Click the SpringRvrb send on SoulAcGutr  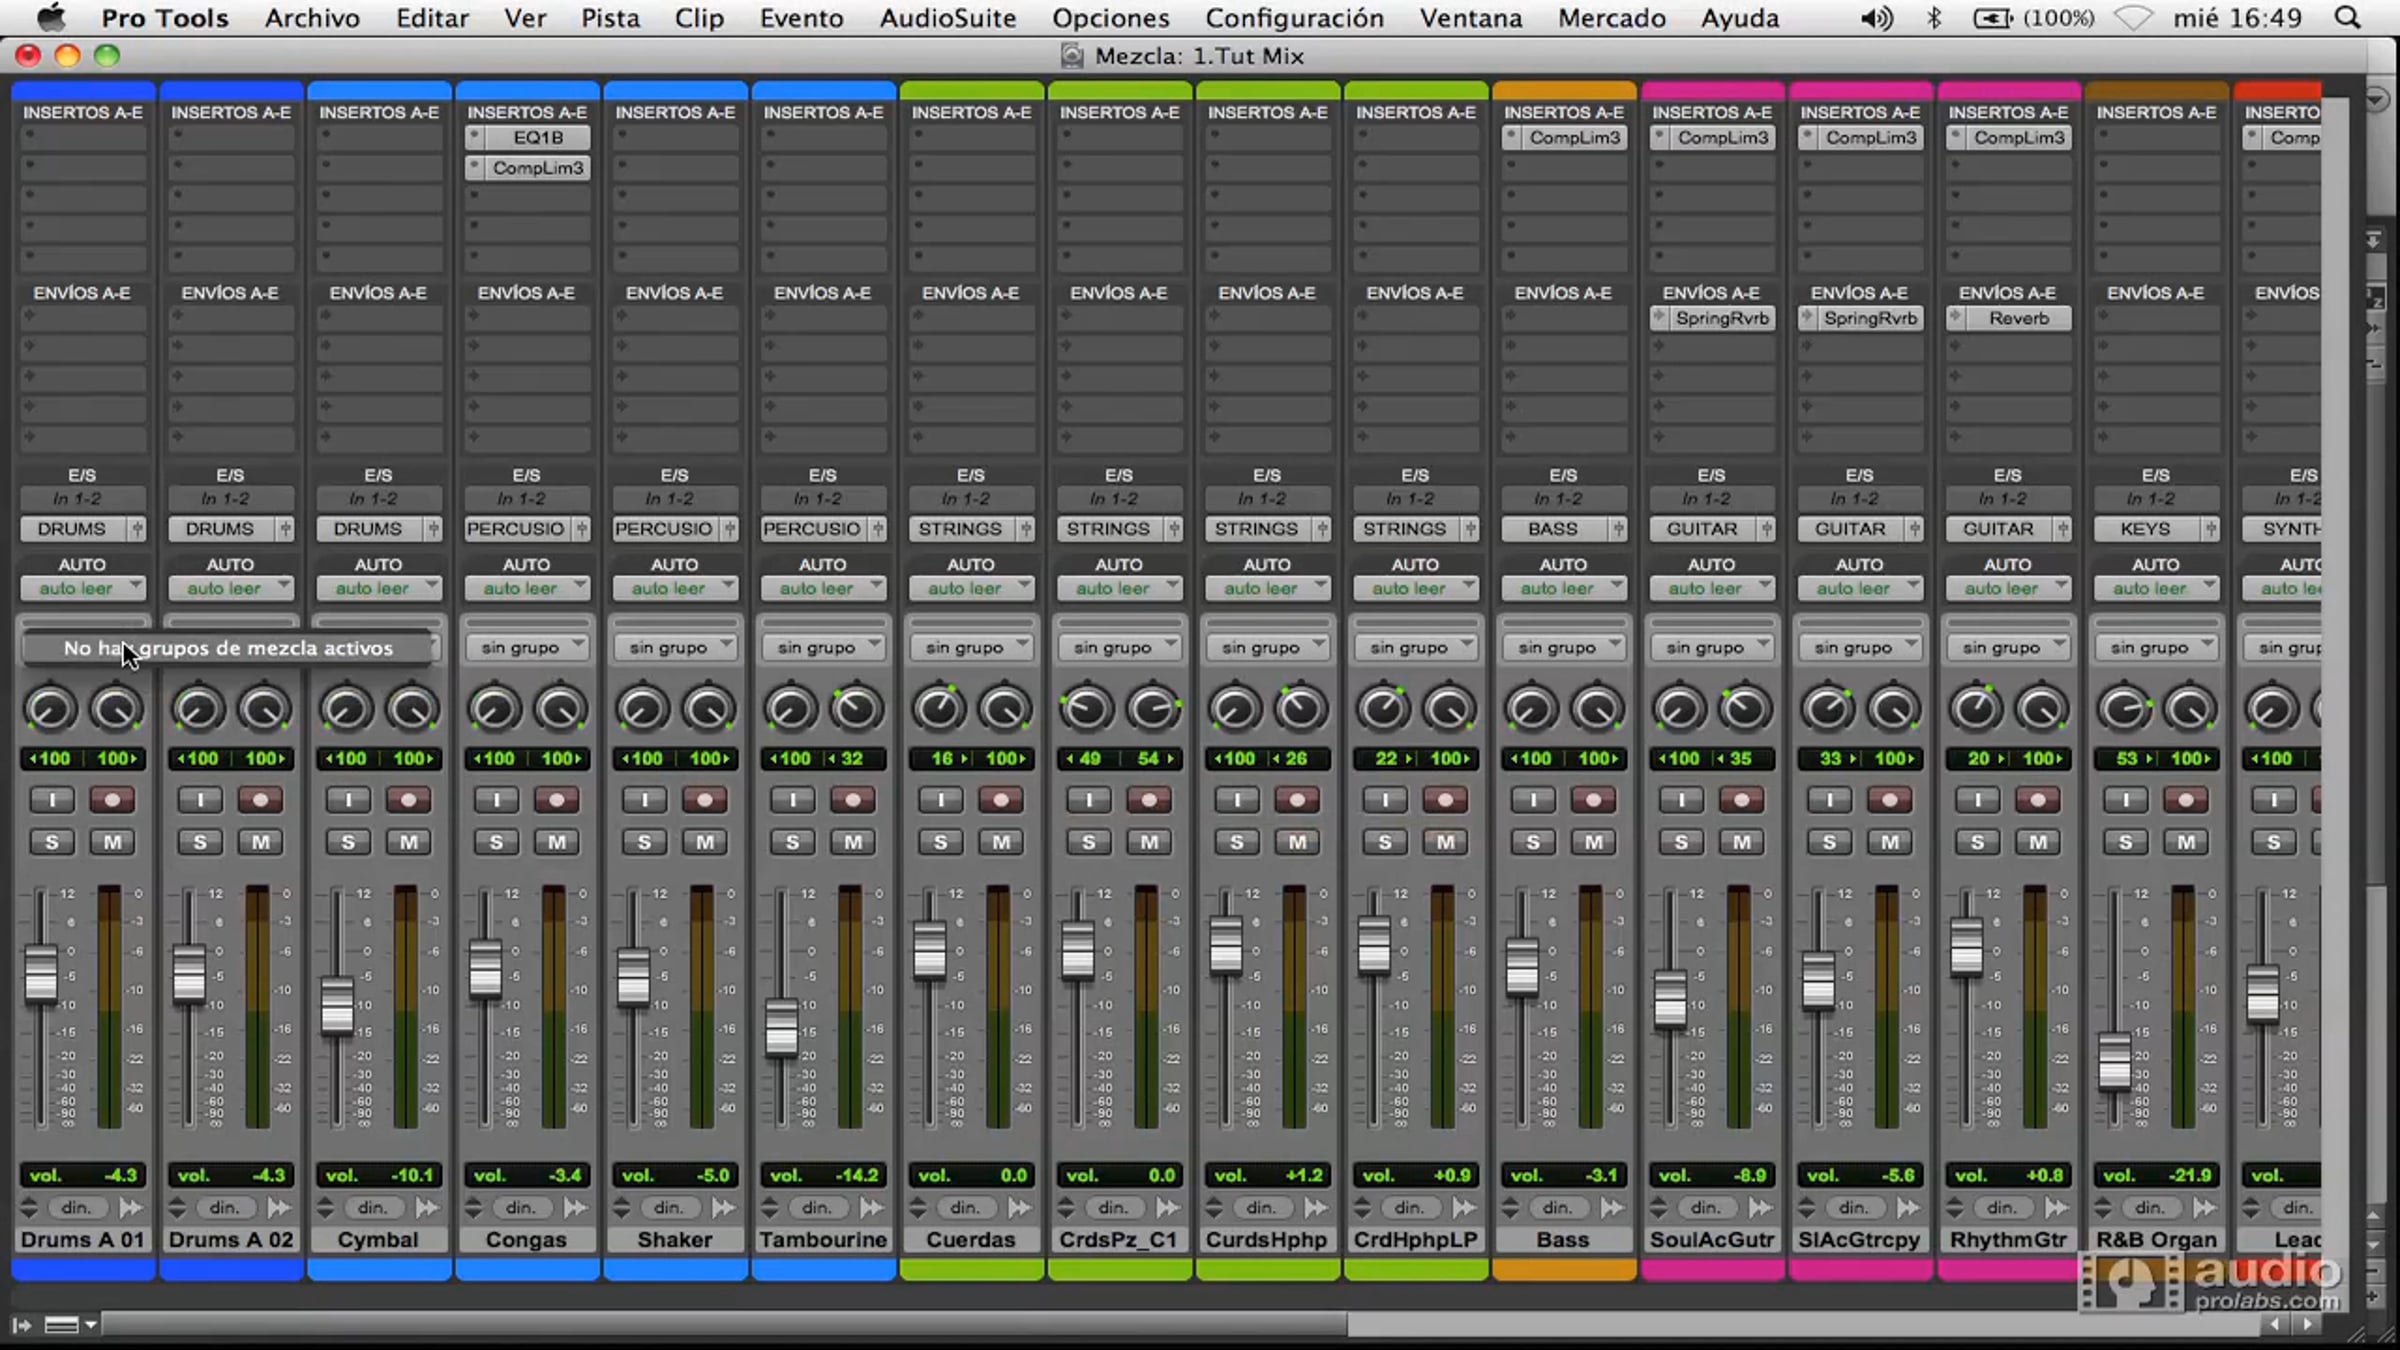click(1721, 319)
